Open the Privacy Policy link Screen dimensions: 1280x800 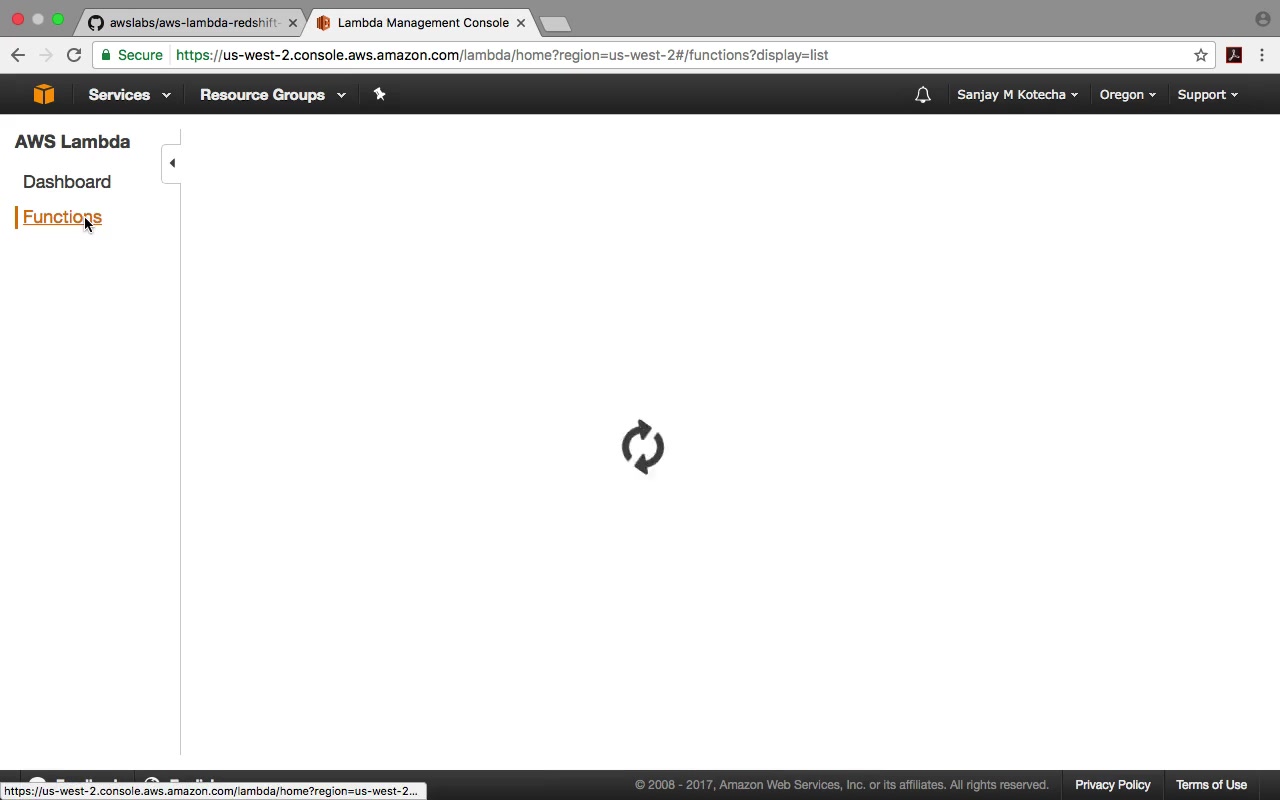point(1112,785)
